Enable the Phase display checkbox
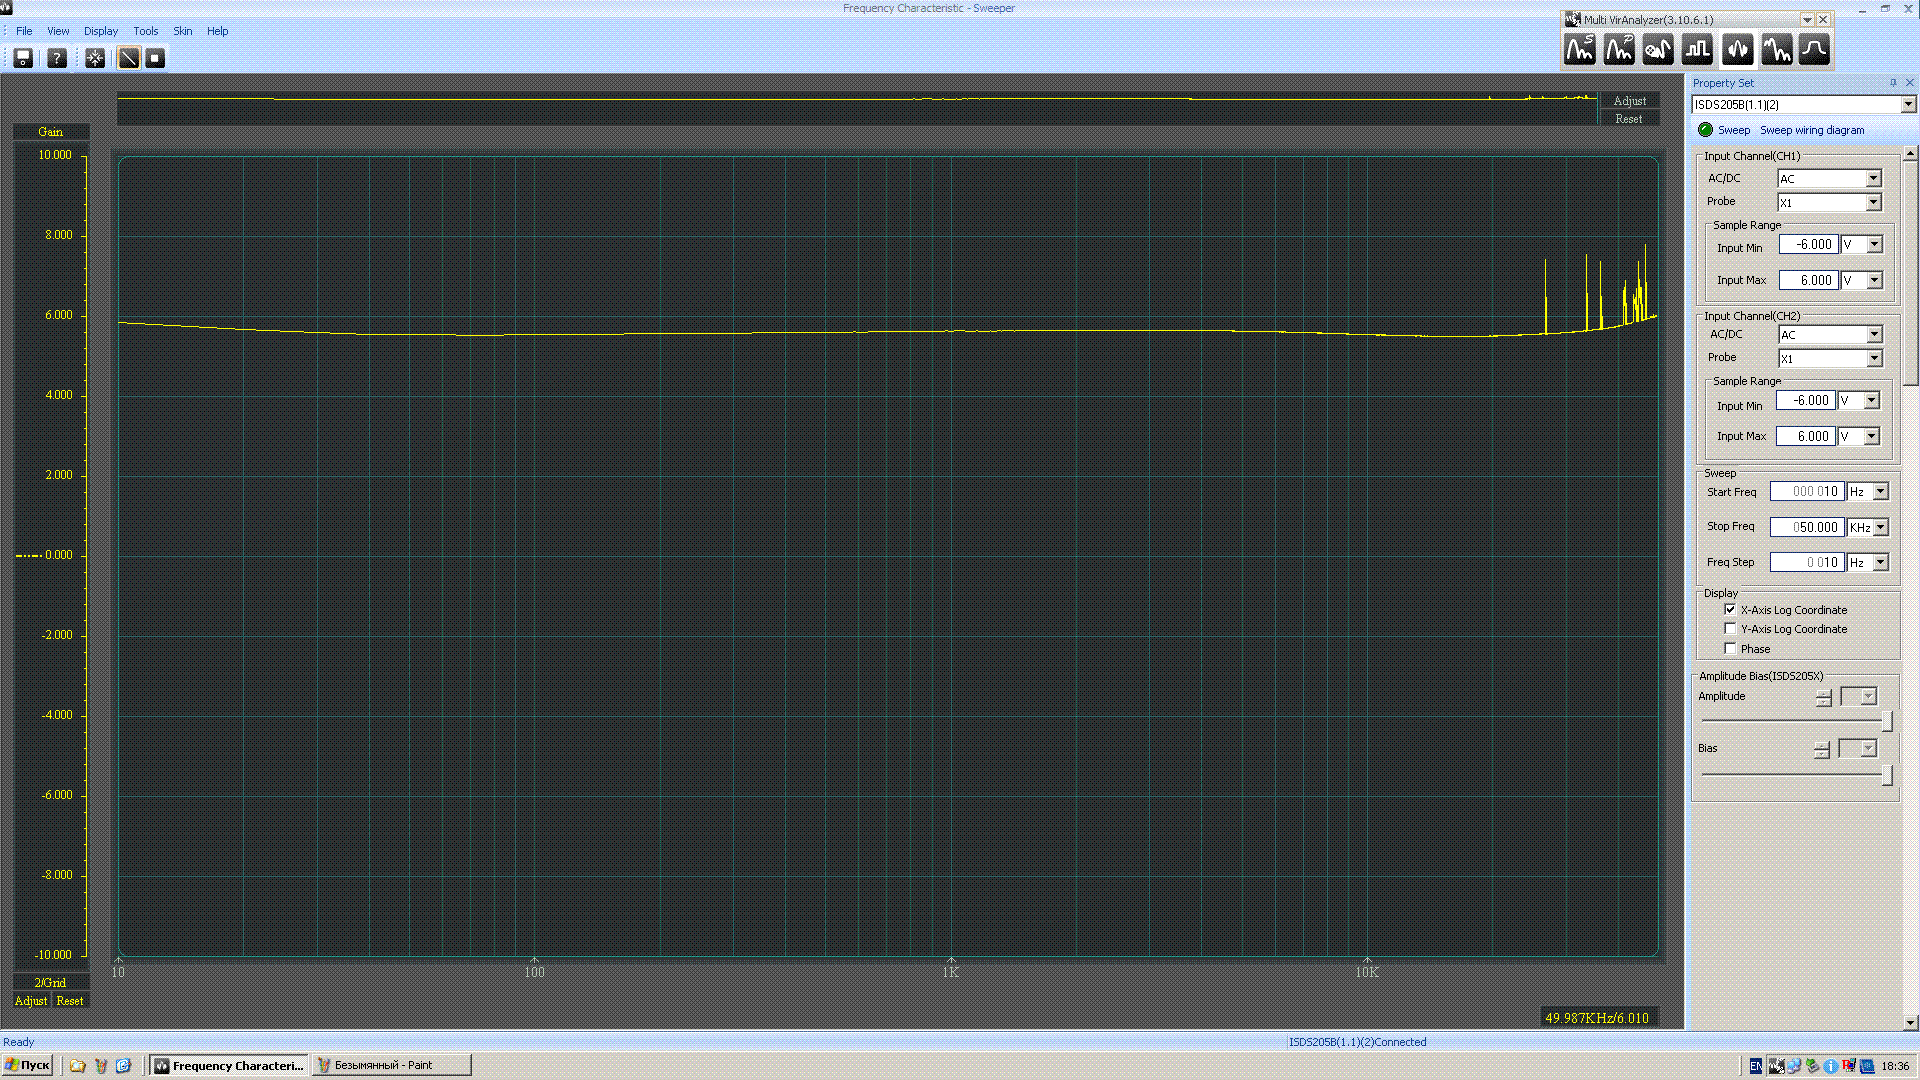This screenshot has width=1920, height=1080. point(1730,649)
